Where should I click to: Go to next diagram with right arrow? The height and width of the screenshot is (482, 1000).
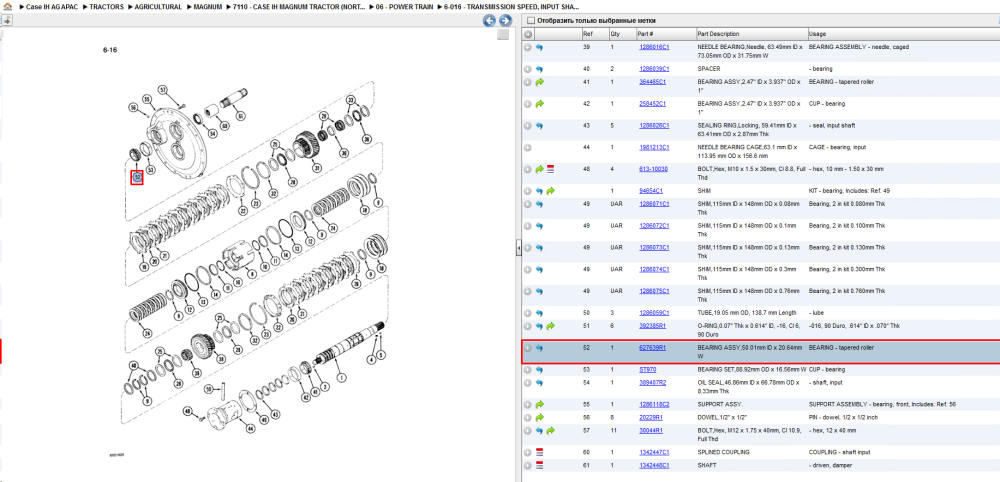point(504,20)
